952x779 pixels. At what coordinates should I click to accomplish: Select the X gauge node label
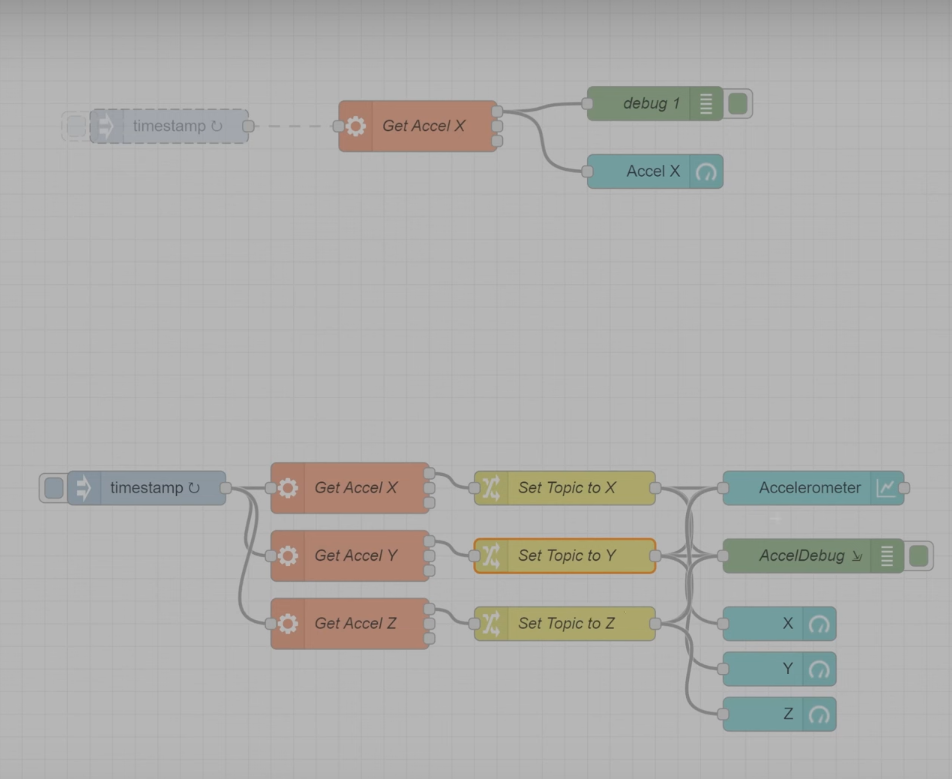[x=787, y=624]
